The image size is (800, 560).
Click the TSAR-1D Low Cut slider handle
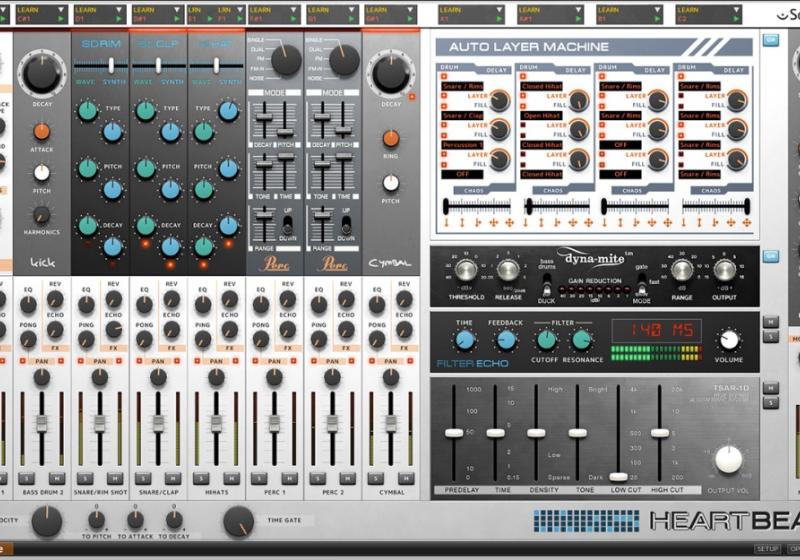click(618, 477)
